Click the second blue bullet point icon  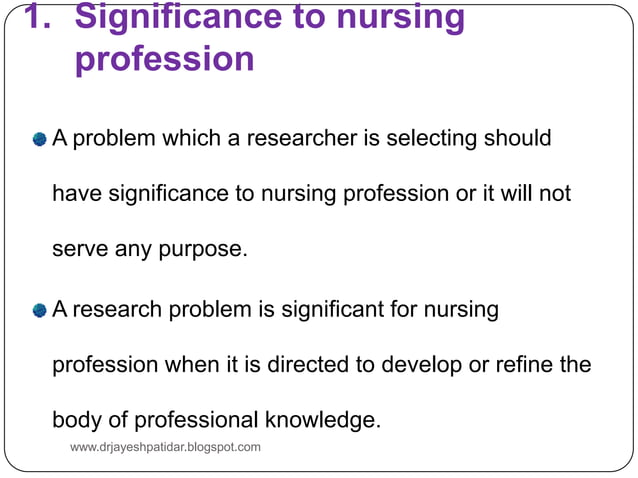pos(39,311)
